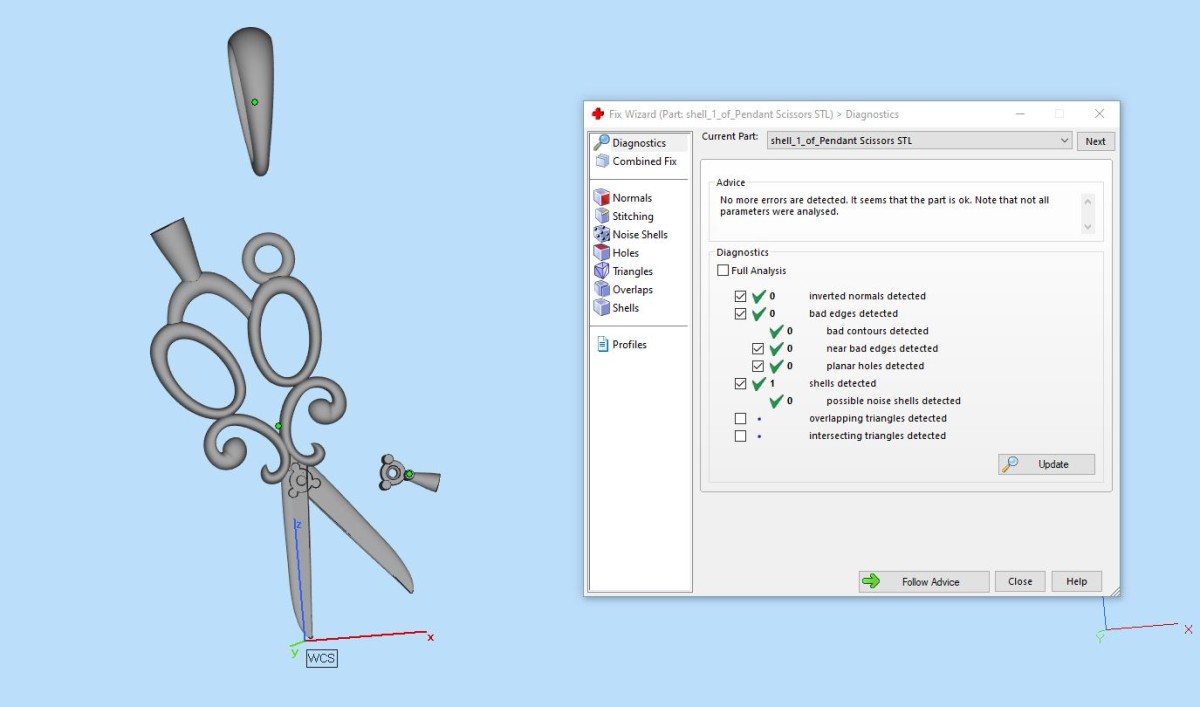Click Advice text scroll down arrow

coord(1088,227)
